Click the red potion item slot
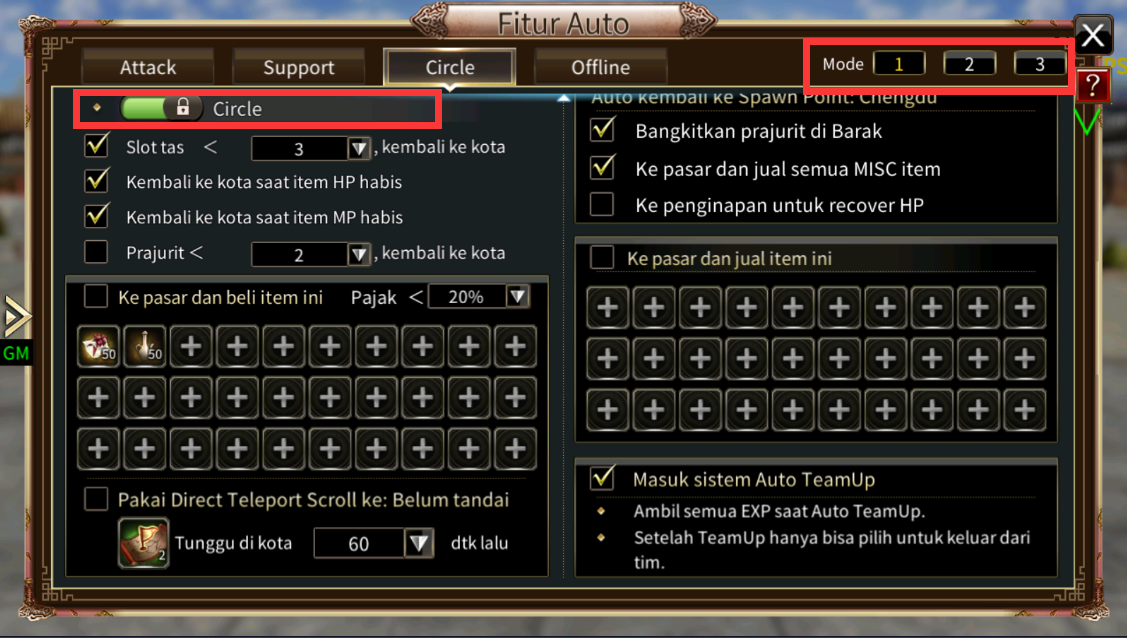Image resolution: width=1127 pixels, height=638 pixels. [98, 347]
